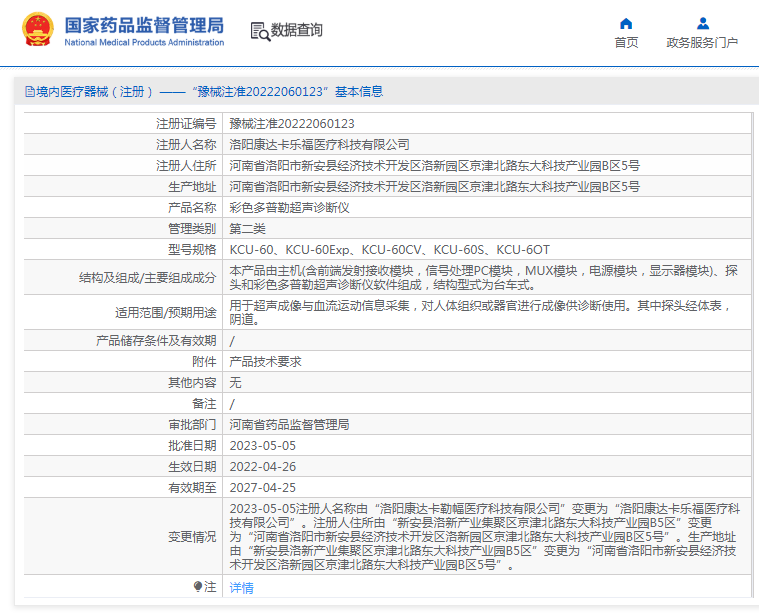
Task: Click the 审批部门 row label
Action: (x=192, y=425)
